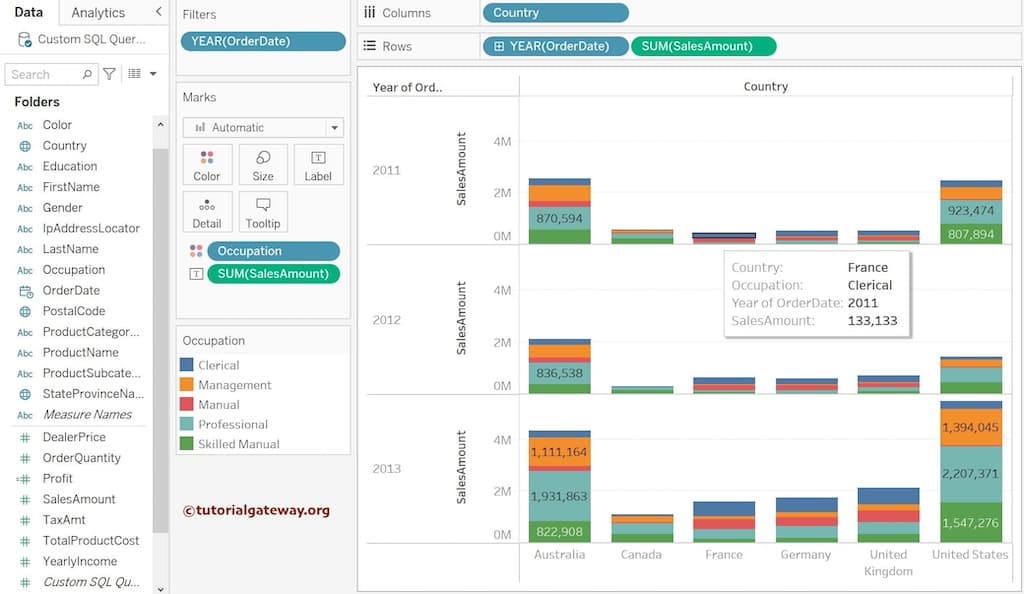This screenshot has width=1024, height=594.
Task: Click the Search fields input box
Action: (51, 74)
